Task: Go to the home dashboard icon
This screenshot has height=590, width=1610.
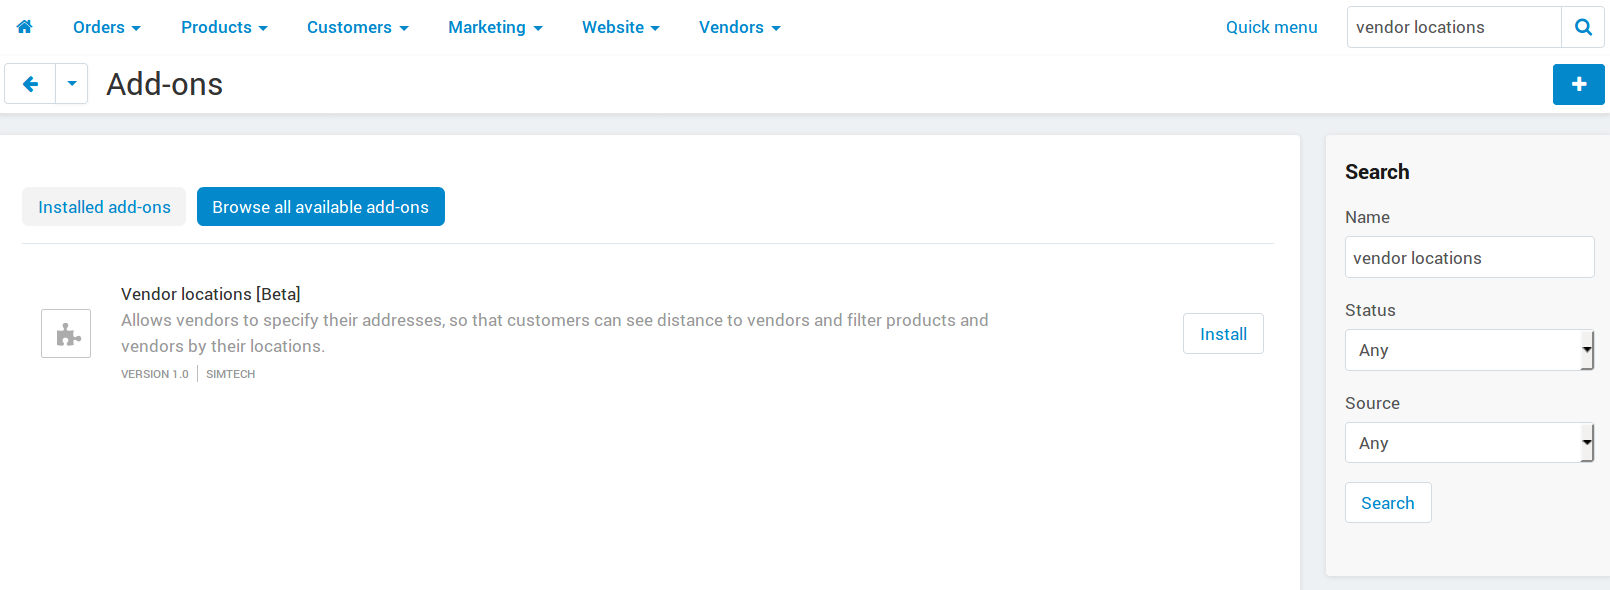Action: pos(25,27)
